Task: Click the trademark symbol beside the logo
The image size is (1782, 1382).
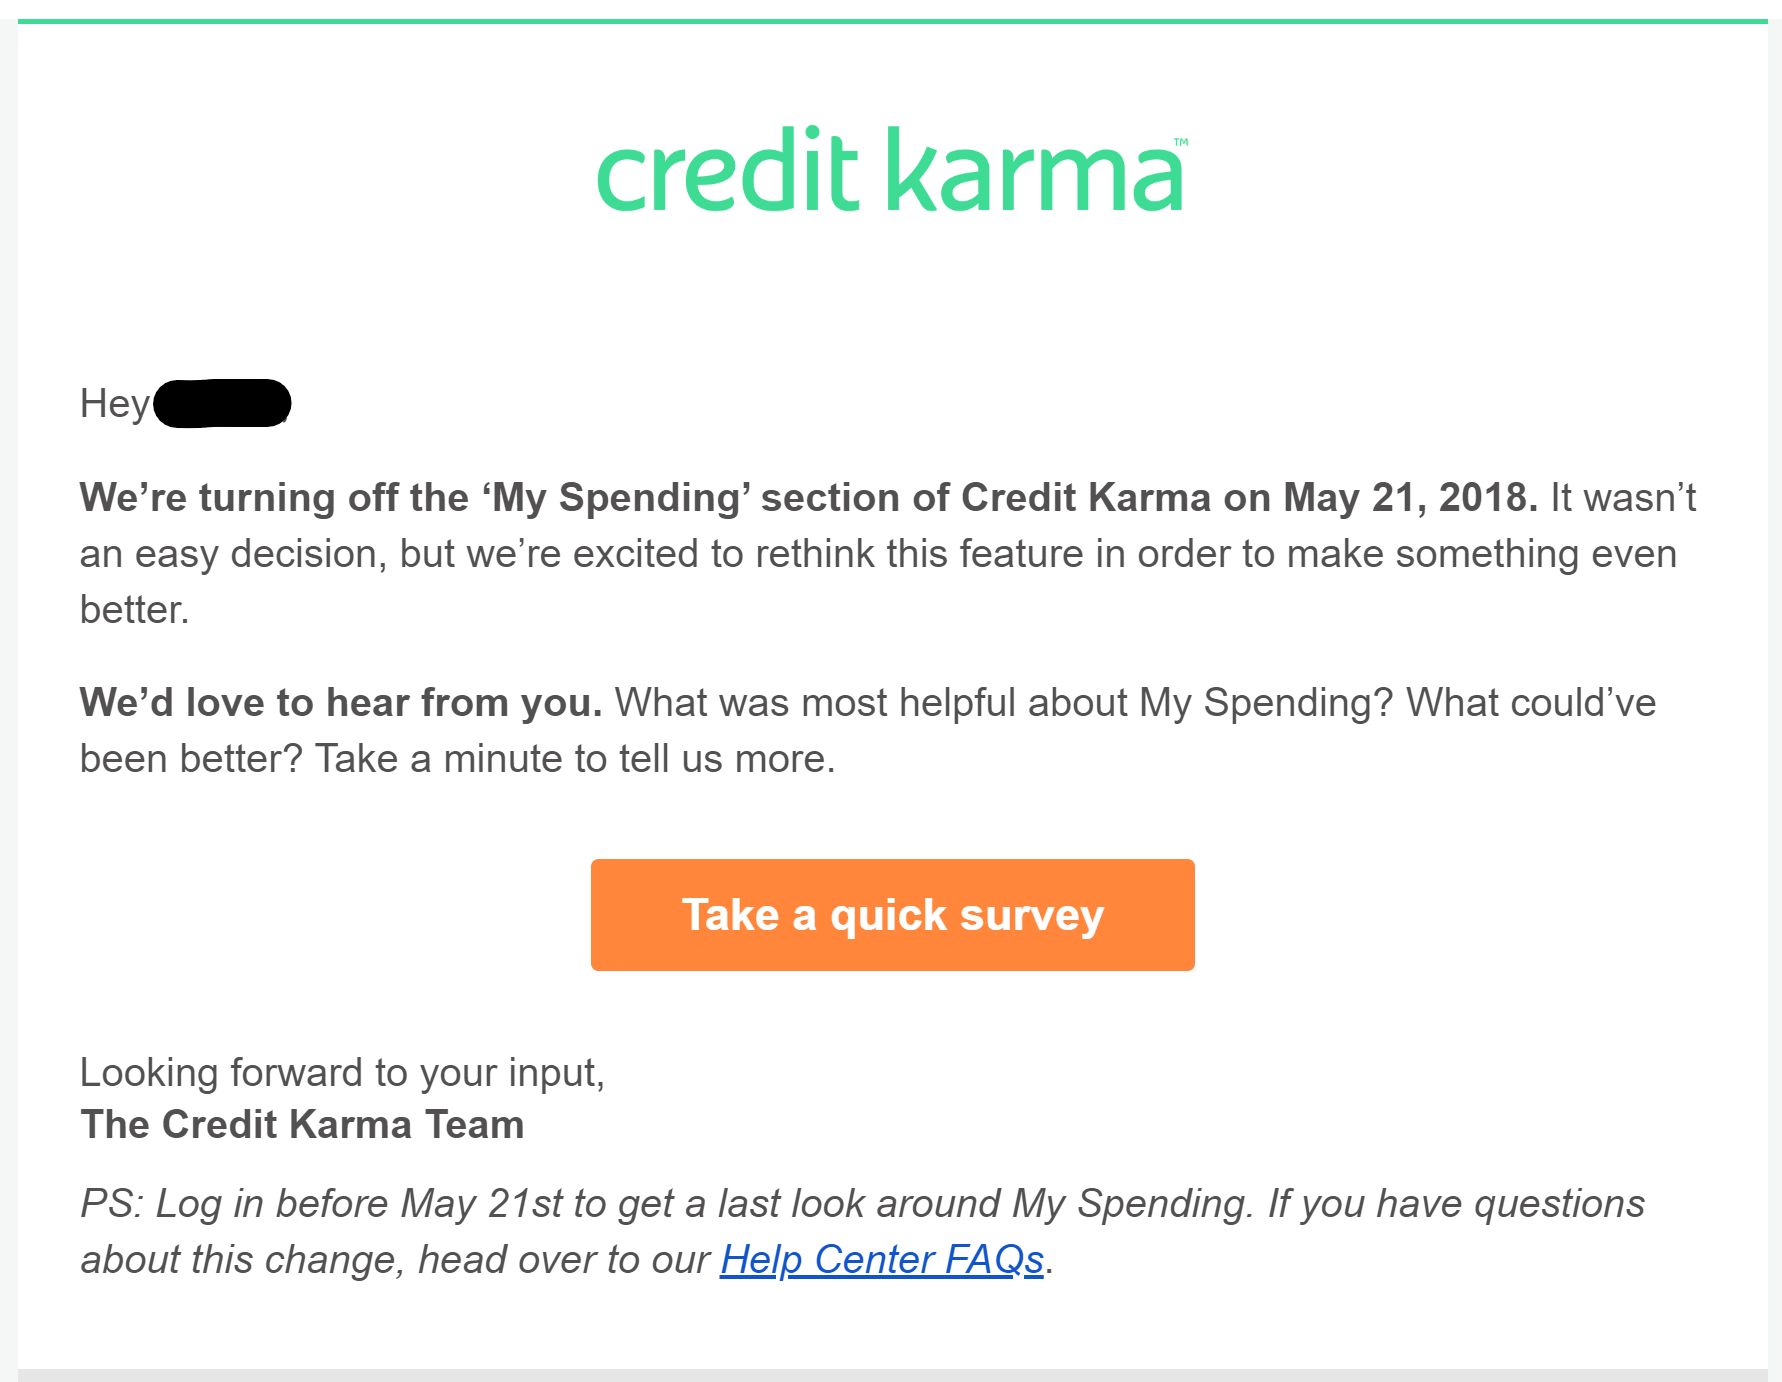Action: 1181,142
